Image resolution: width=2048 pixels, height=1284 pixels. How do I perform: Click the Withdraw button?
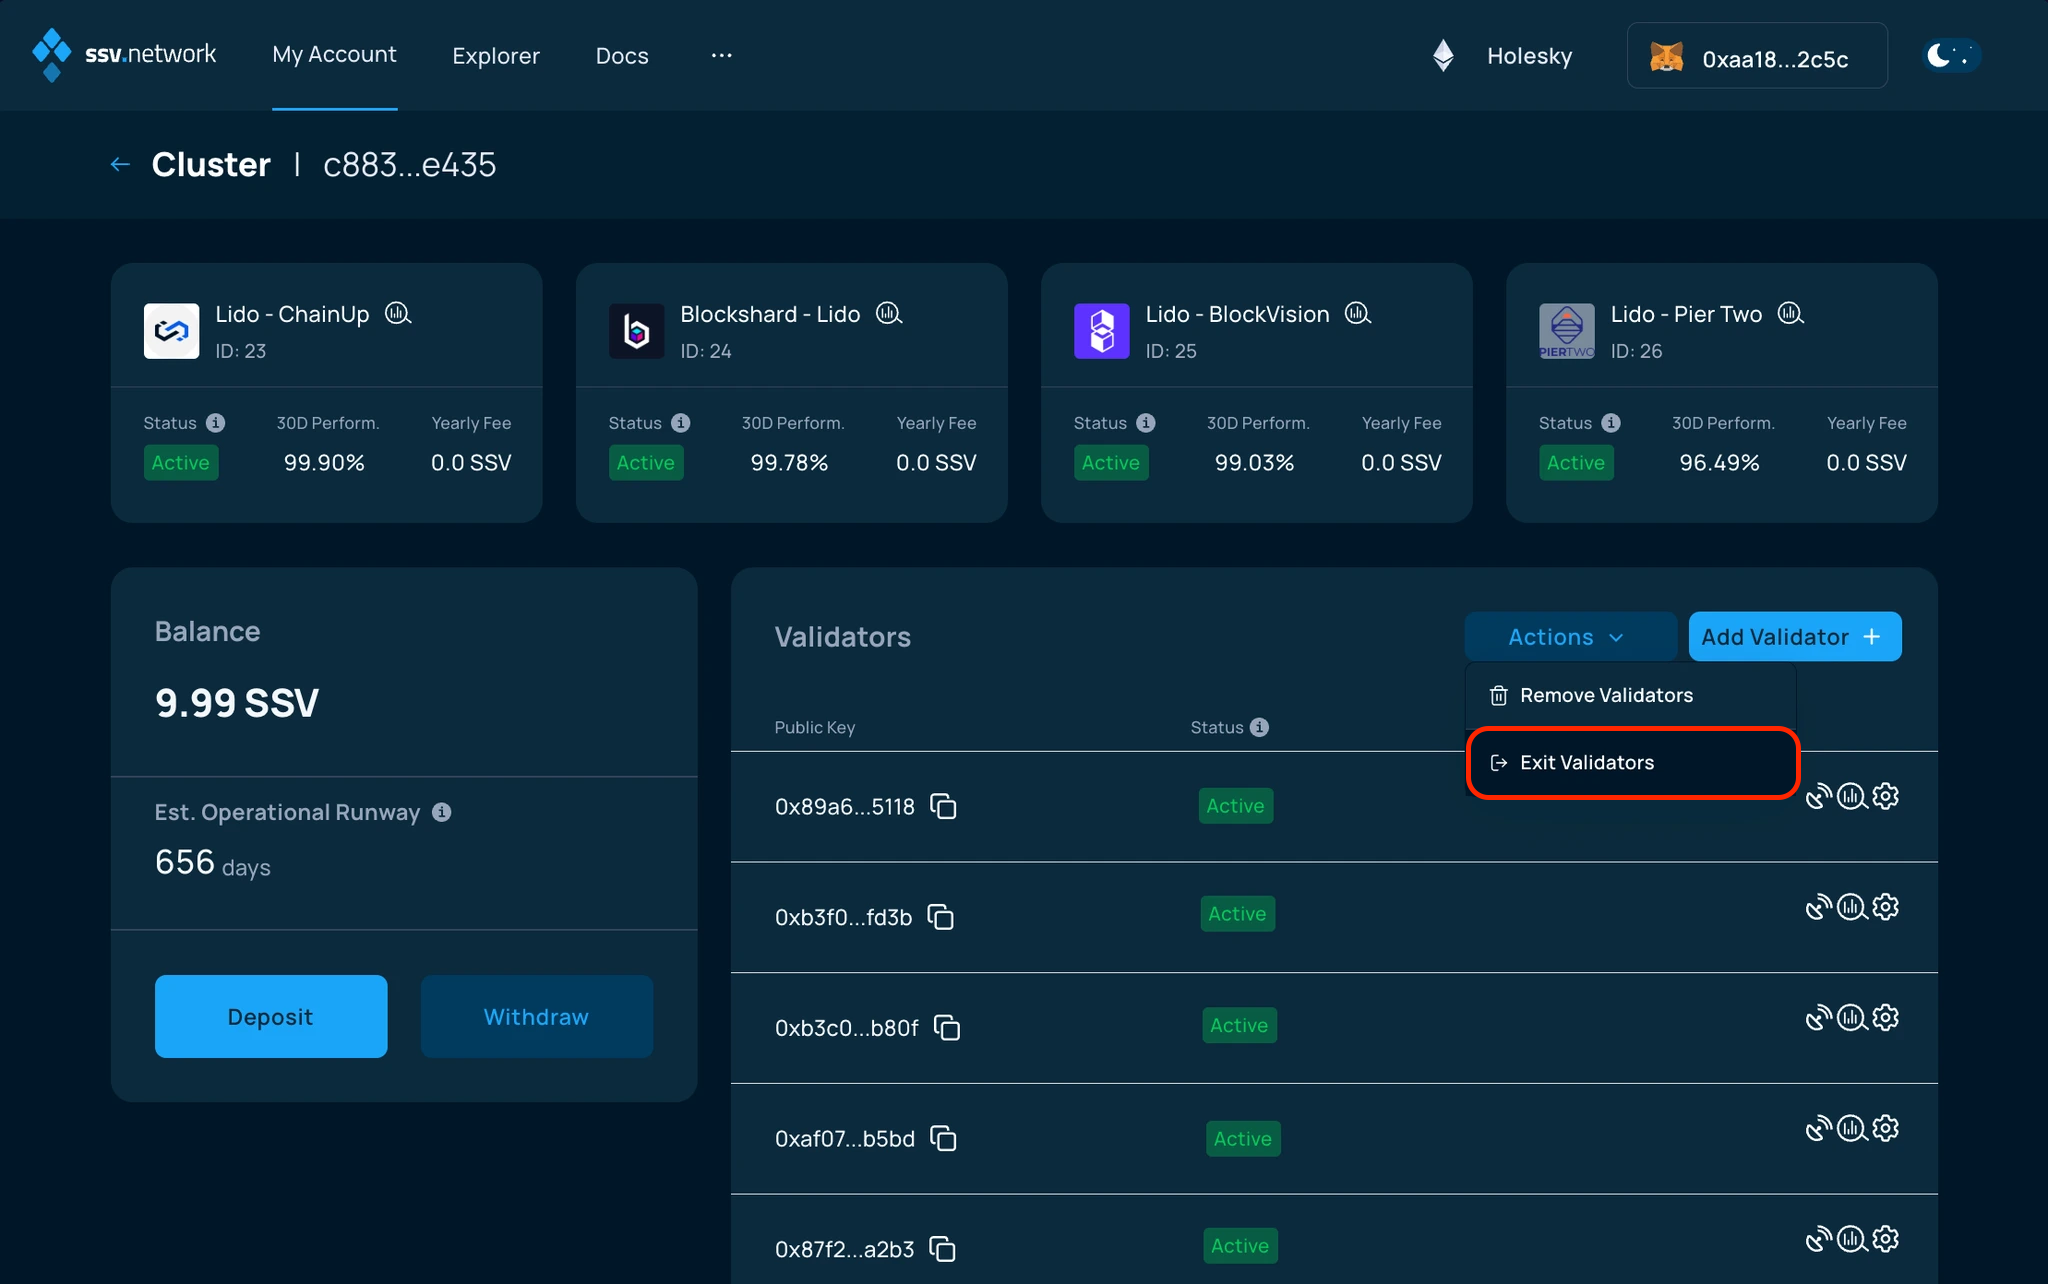[x=537, y=1016]
